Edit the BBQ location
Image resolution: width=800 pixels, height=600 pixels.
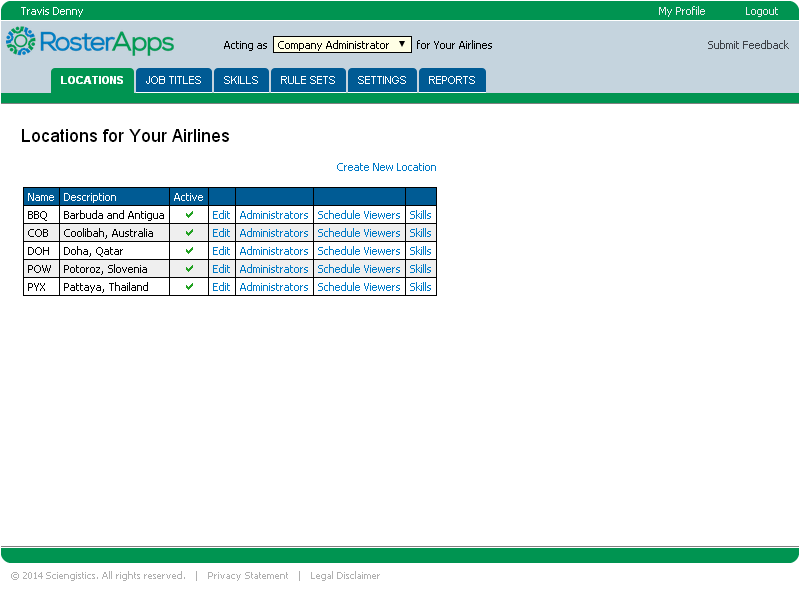[221, 215]
